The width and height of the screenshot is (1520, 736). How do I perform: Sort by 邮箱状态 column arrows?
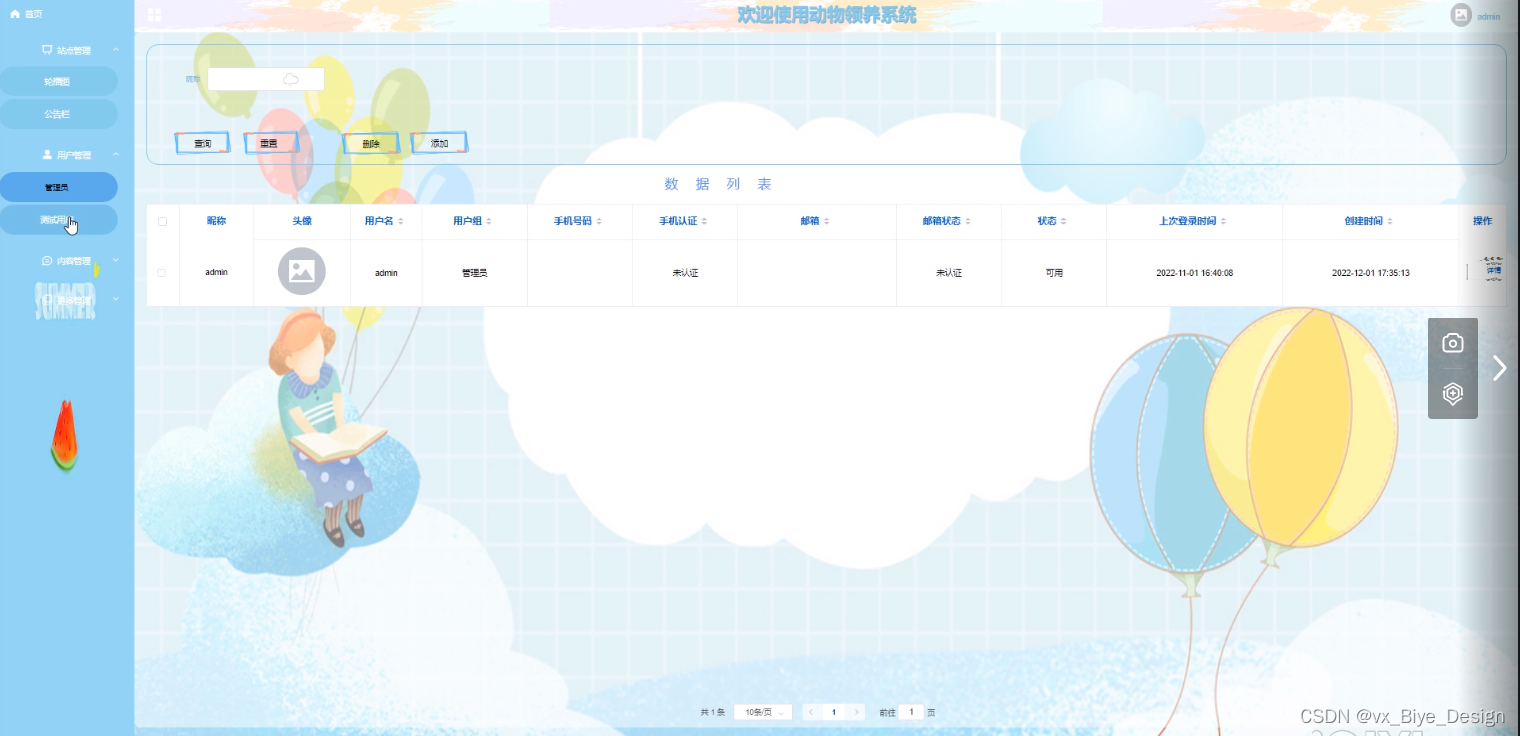tap(968, 221)
